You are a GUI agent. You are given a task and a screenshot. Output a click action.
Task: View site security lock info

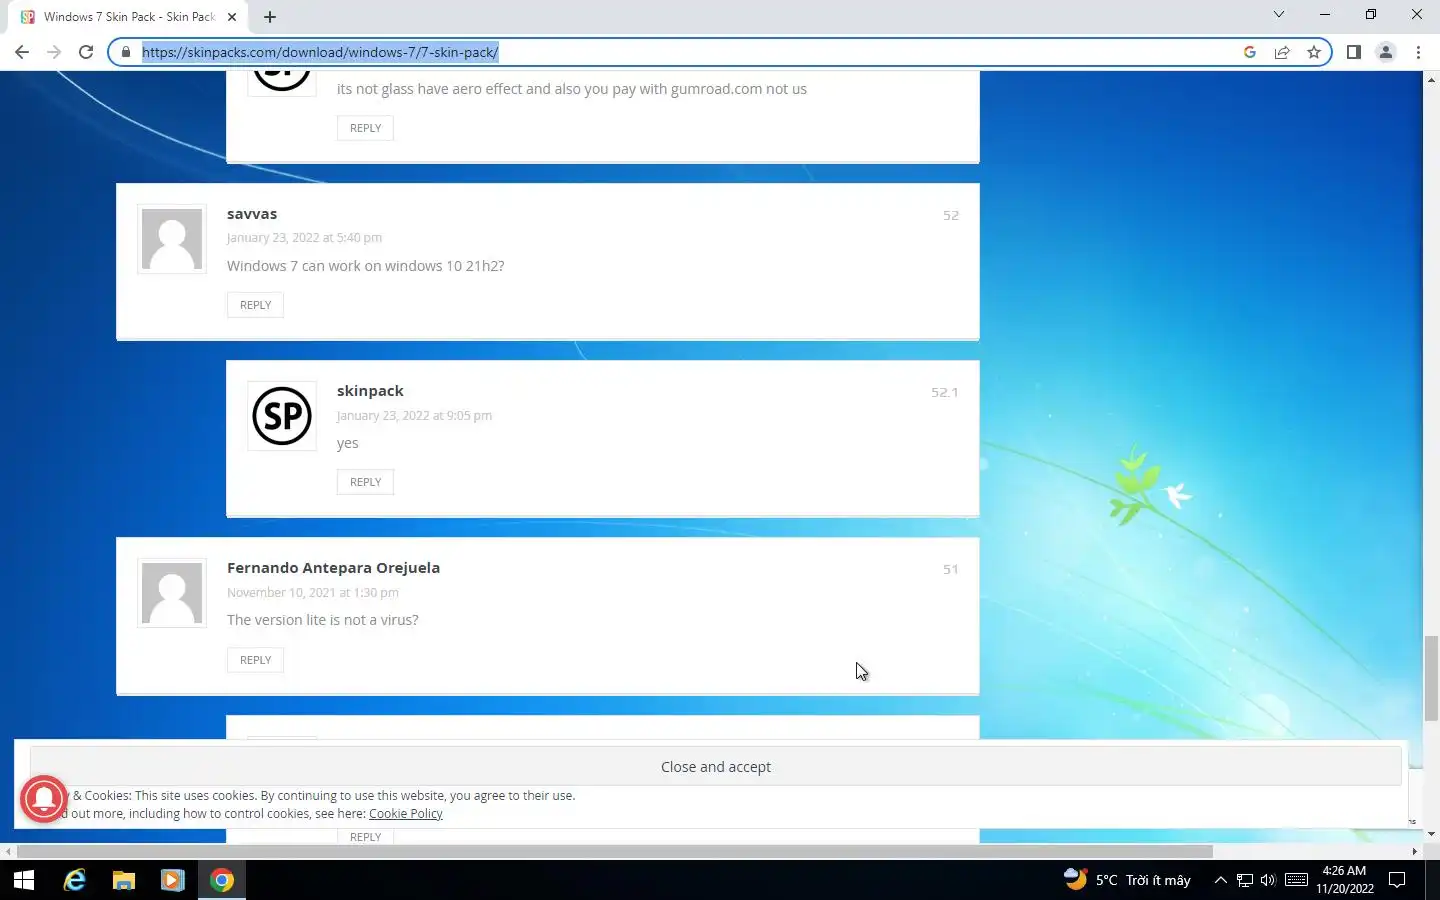pos(125,52)
